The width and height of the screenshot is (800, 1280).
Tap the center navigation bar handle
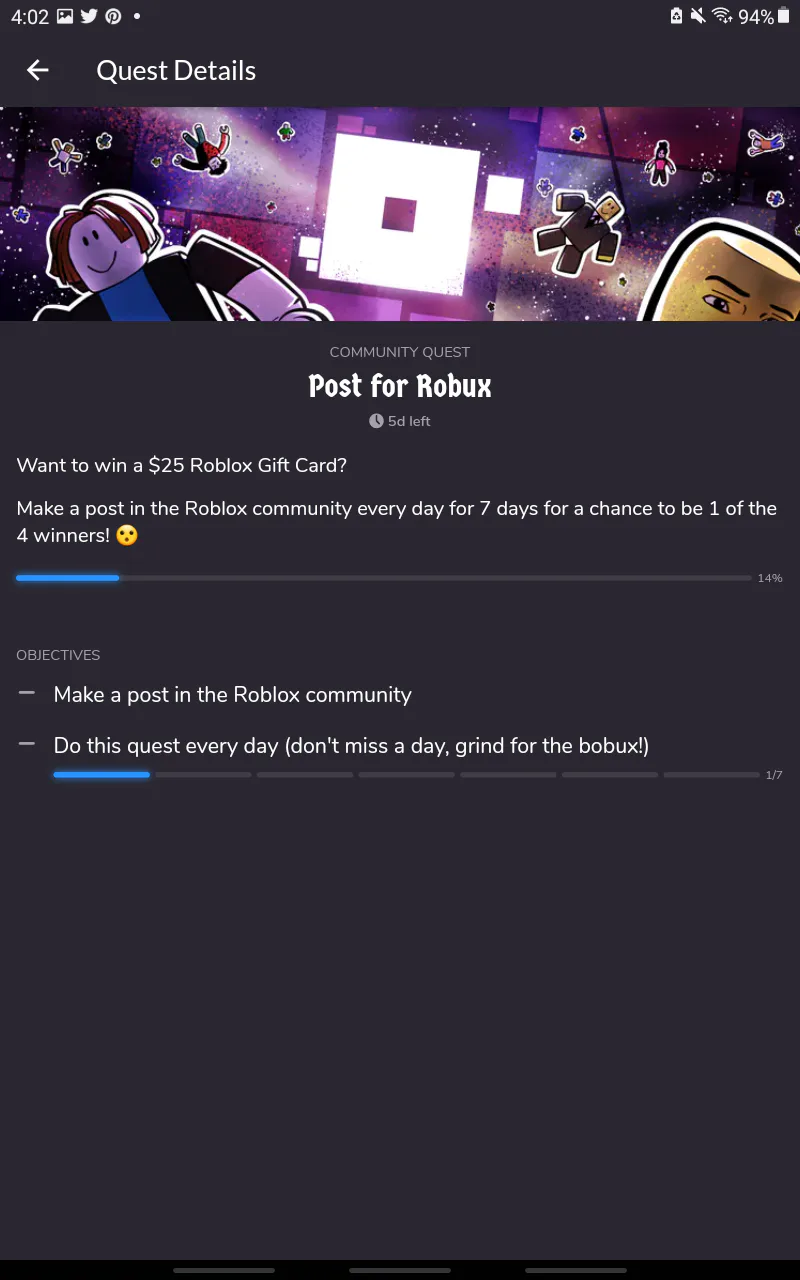point(400,1270)
